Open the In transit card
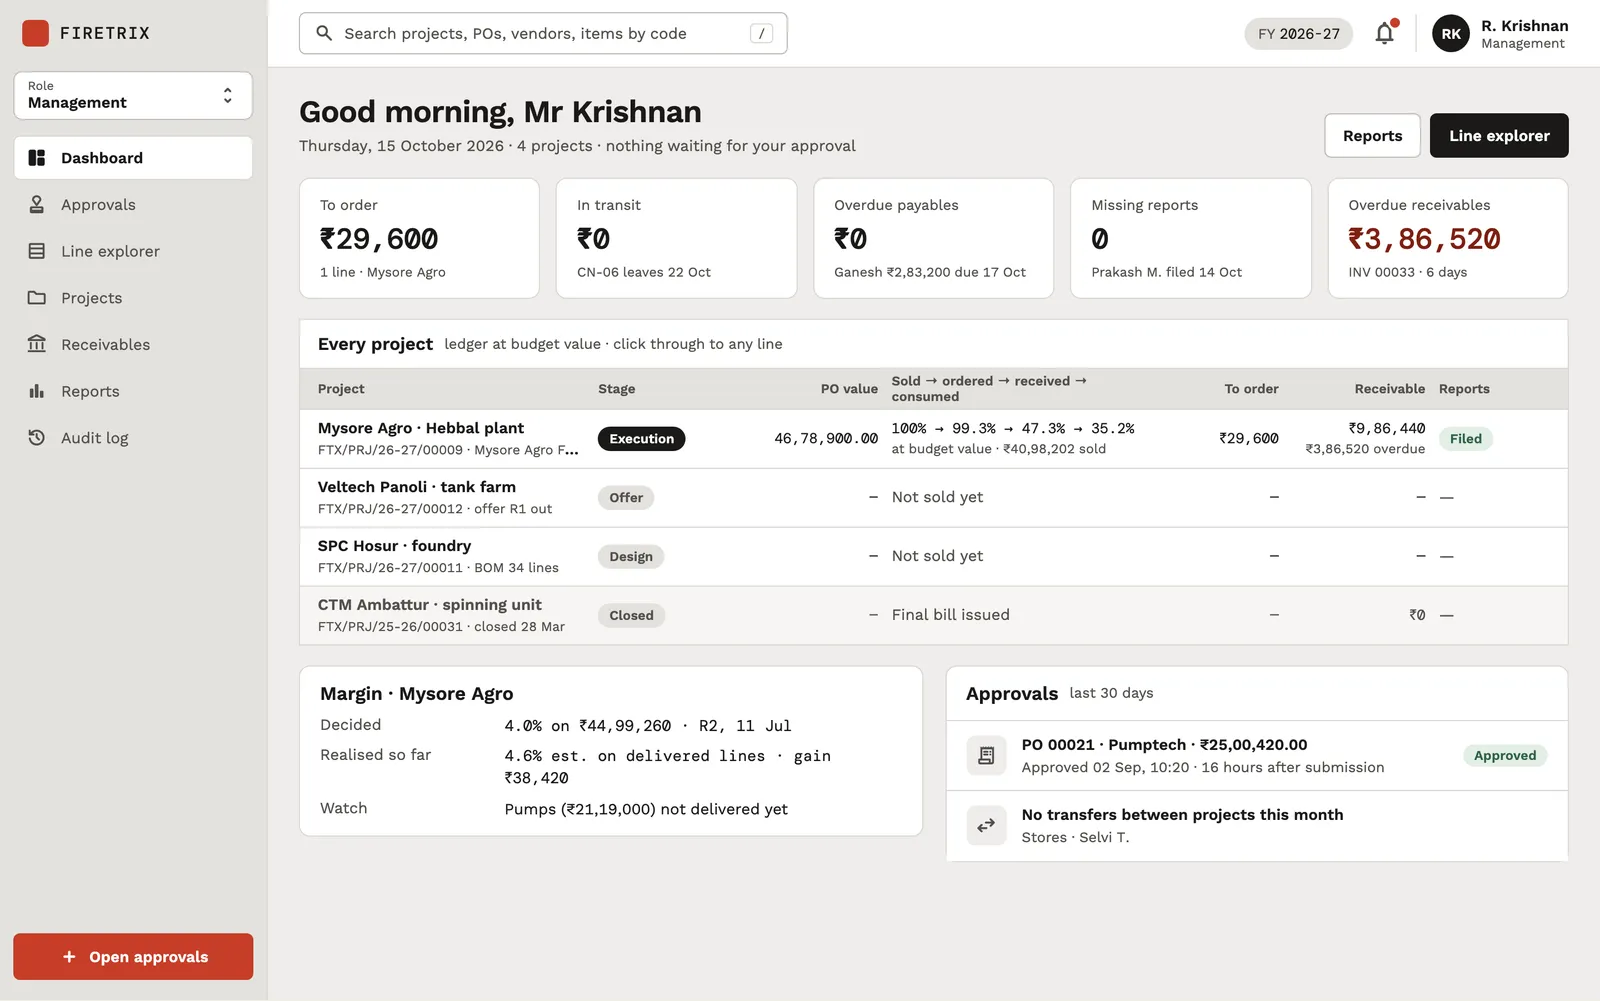This screenshot has width=1600, height=1001. (676, 238)
